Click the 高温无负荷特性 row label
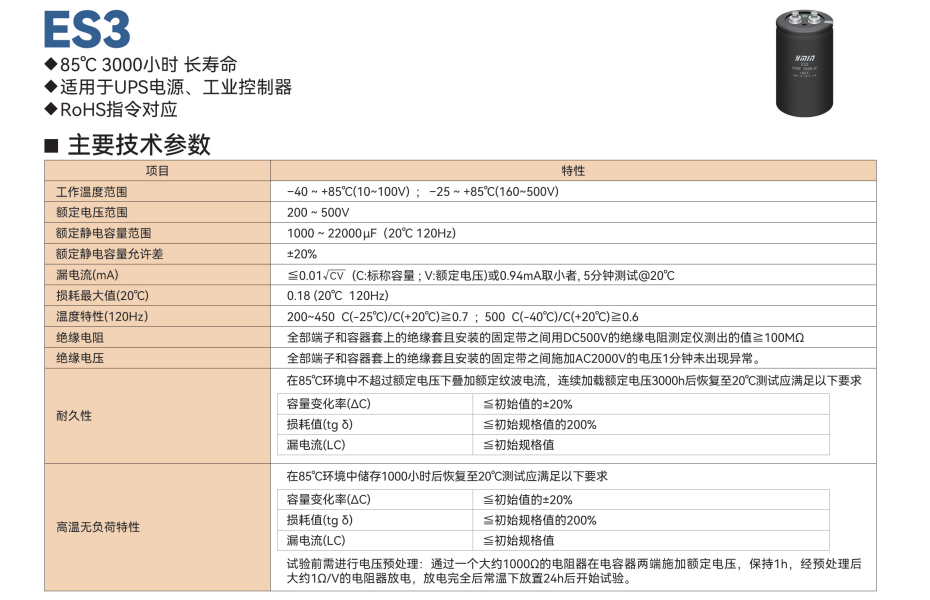 click(x=98, y=526)
